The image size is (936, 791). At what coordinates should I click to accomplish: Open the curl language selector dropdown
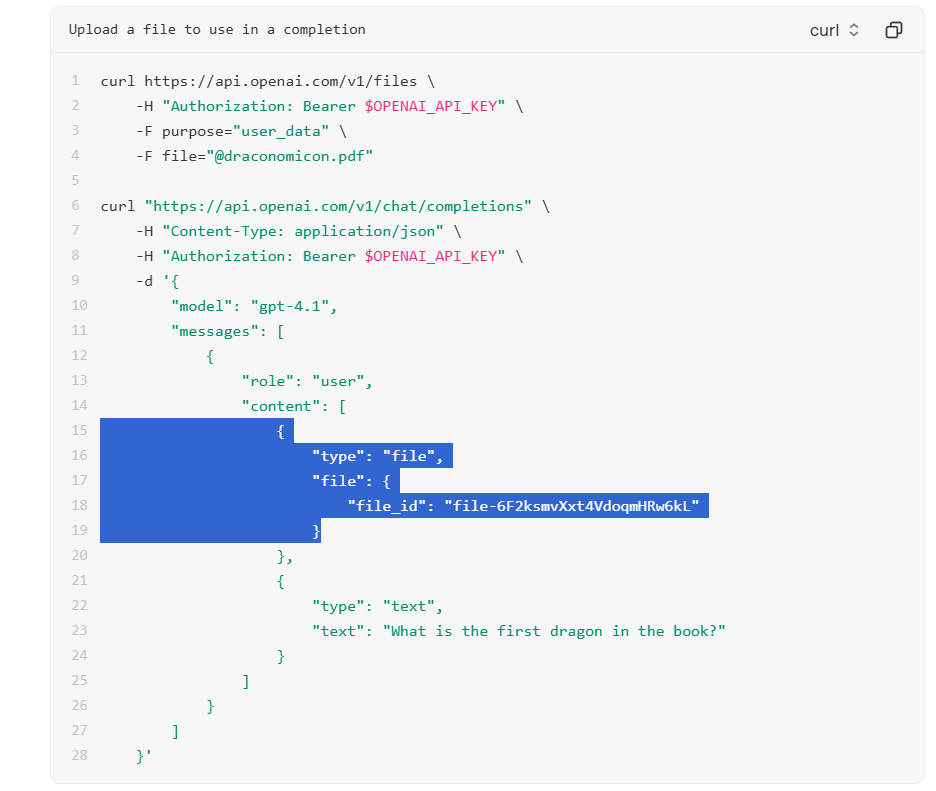[x=835, y=30]
